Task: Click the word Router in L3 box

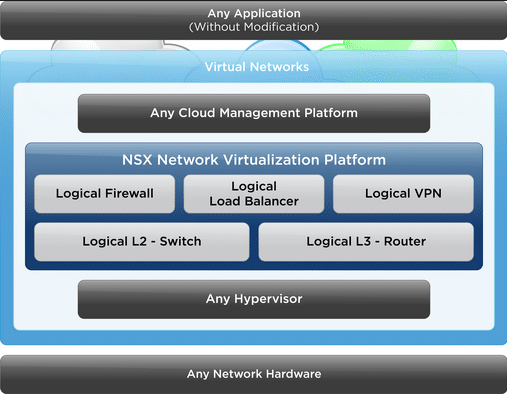Action: [405, 241]
